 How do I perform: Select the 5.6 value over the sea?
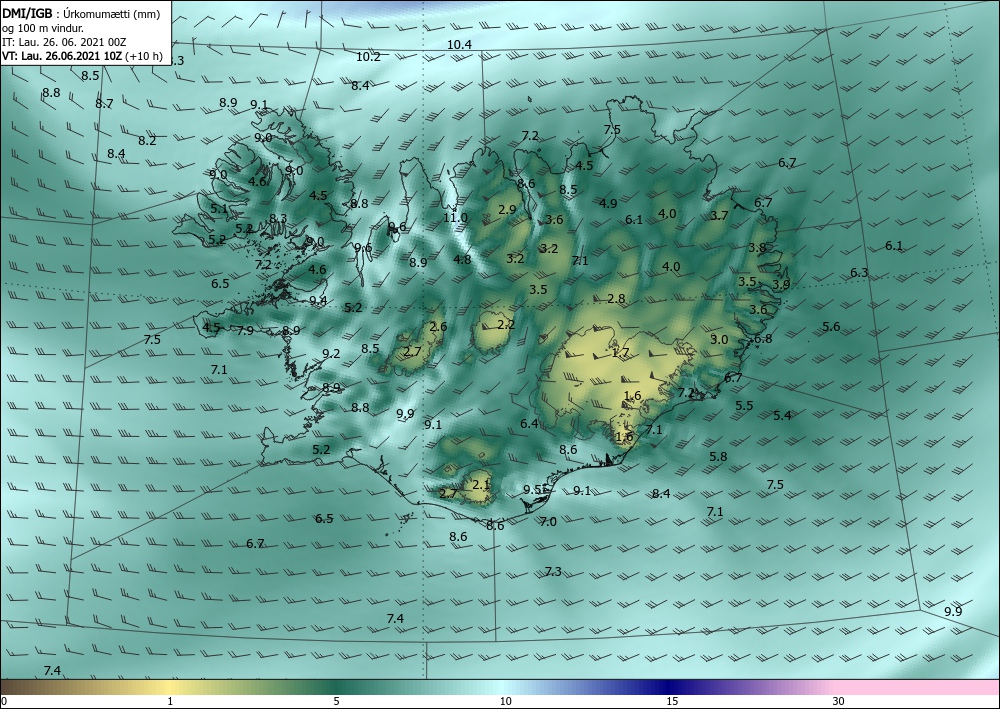pos(831,327)
